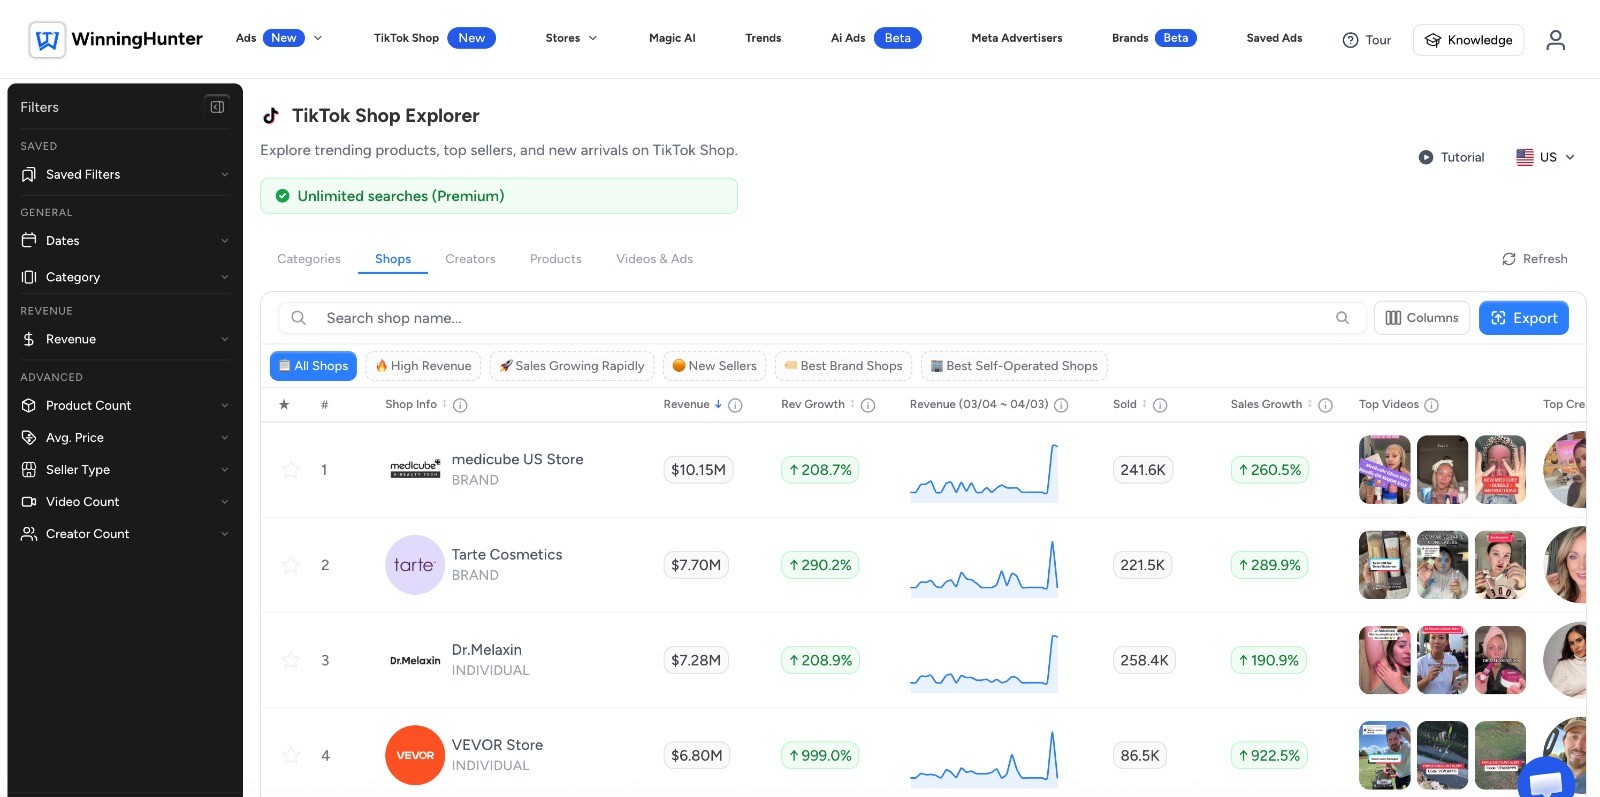Switch to the Products tab
Image resolution: width=1600 pixels, height=797 pixels.
pyautogui.click(x=556, y=259)
